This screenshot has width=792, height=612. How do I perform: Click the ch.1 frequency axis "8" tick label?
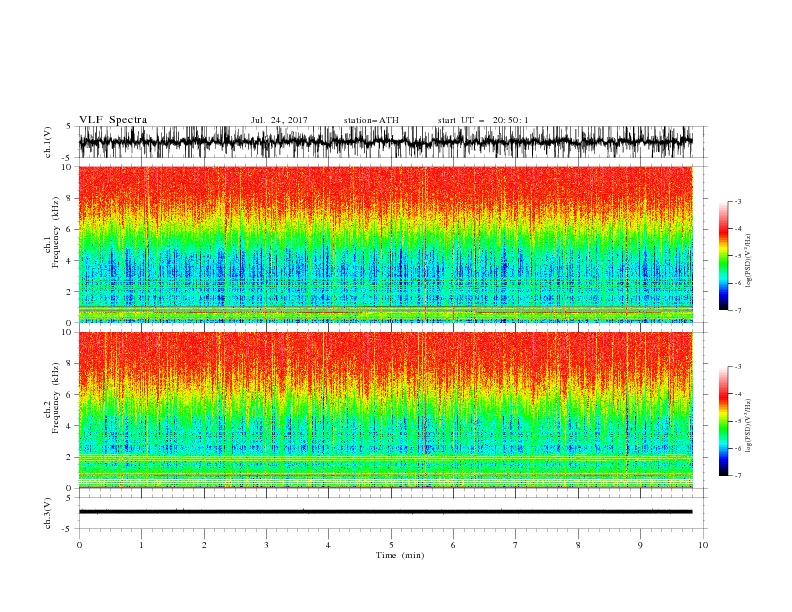pyautogui.click(x=70, y=198)
